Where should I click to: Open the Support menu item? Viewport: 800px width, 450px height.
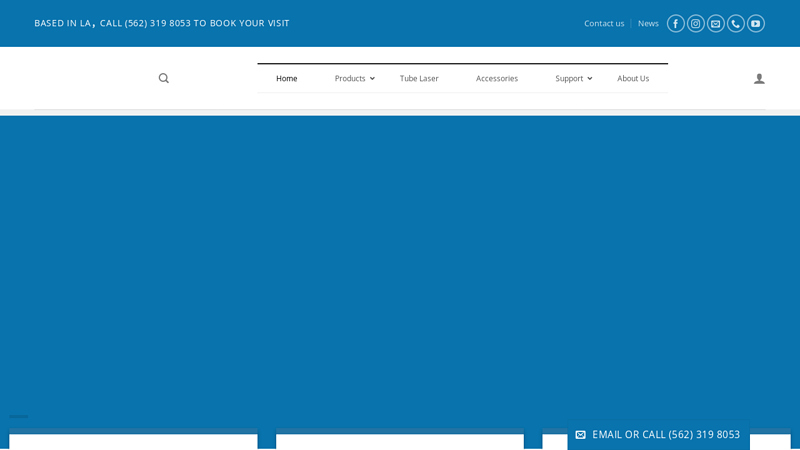click(569, 79)
